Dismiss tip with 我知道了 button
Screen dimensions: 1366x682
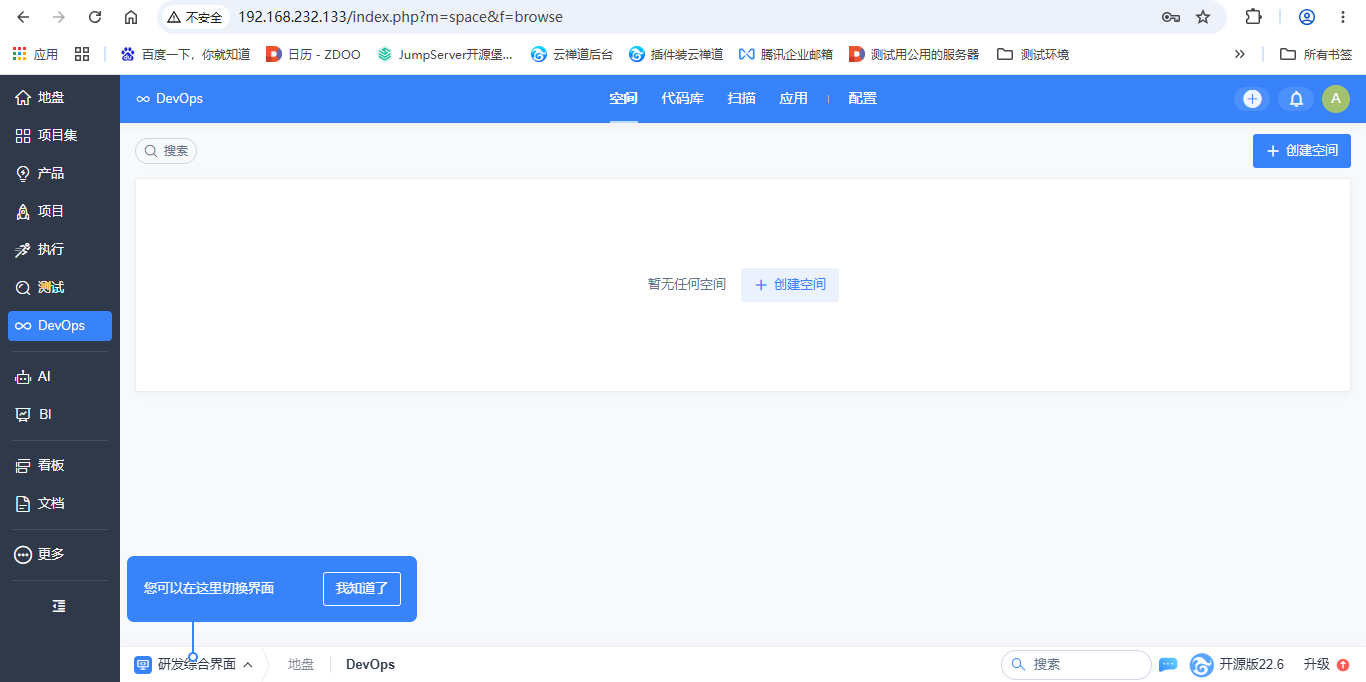[x=362, y=589]
